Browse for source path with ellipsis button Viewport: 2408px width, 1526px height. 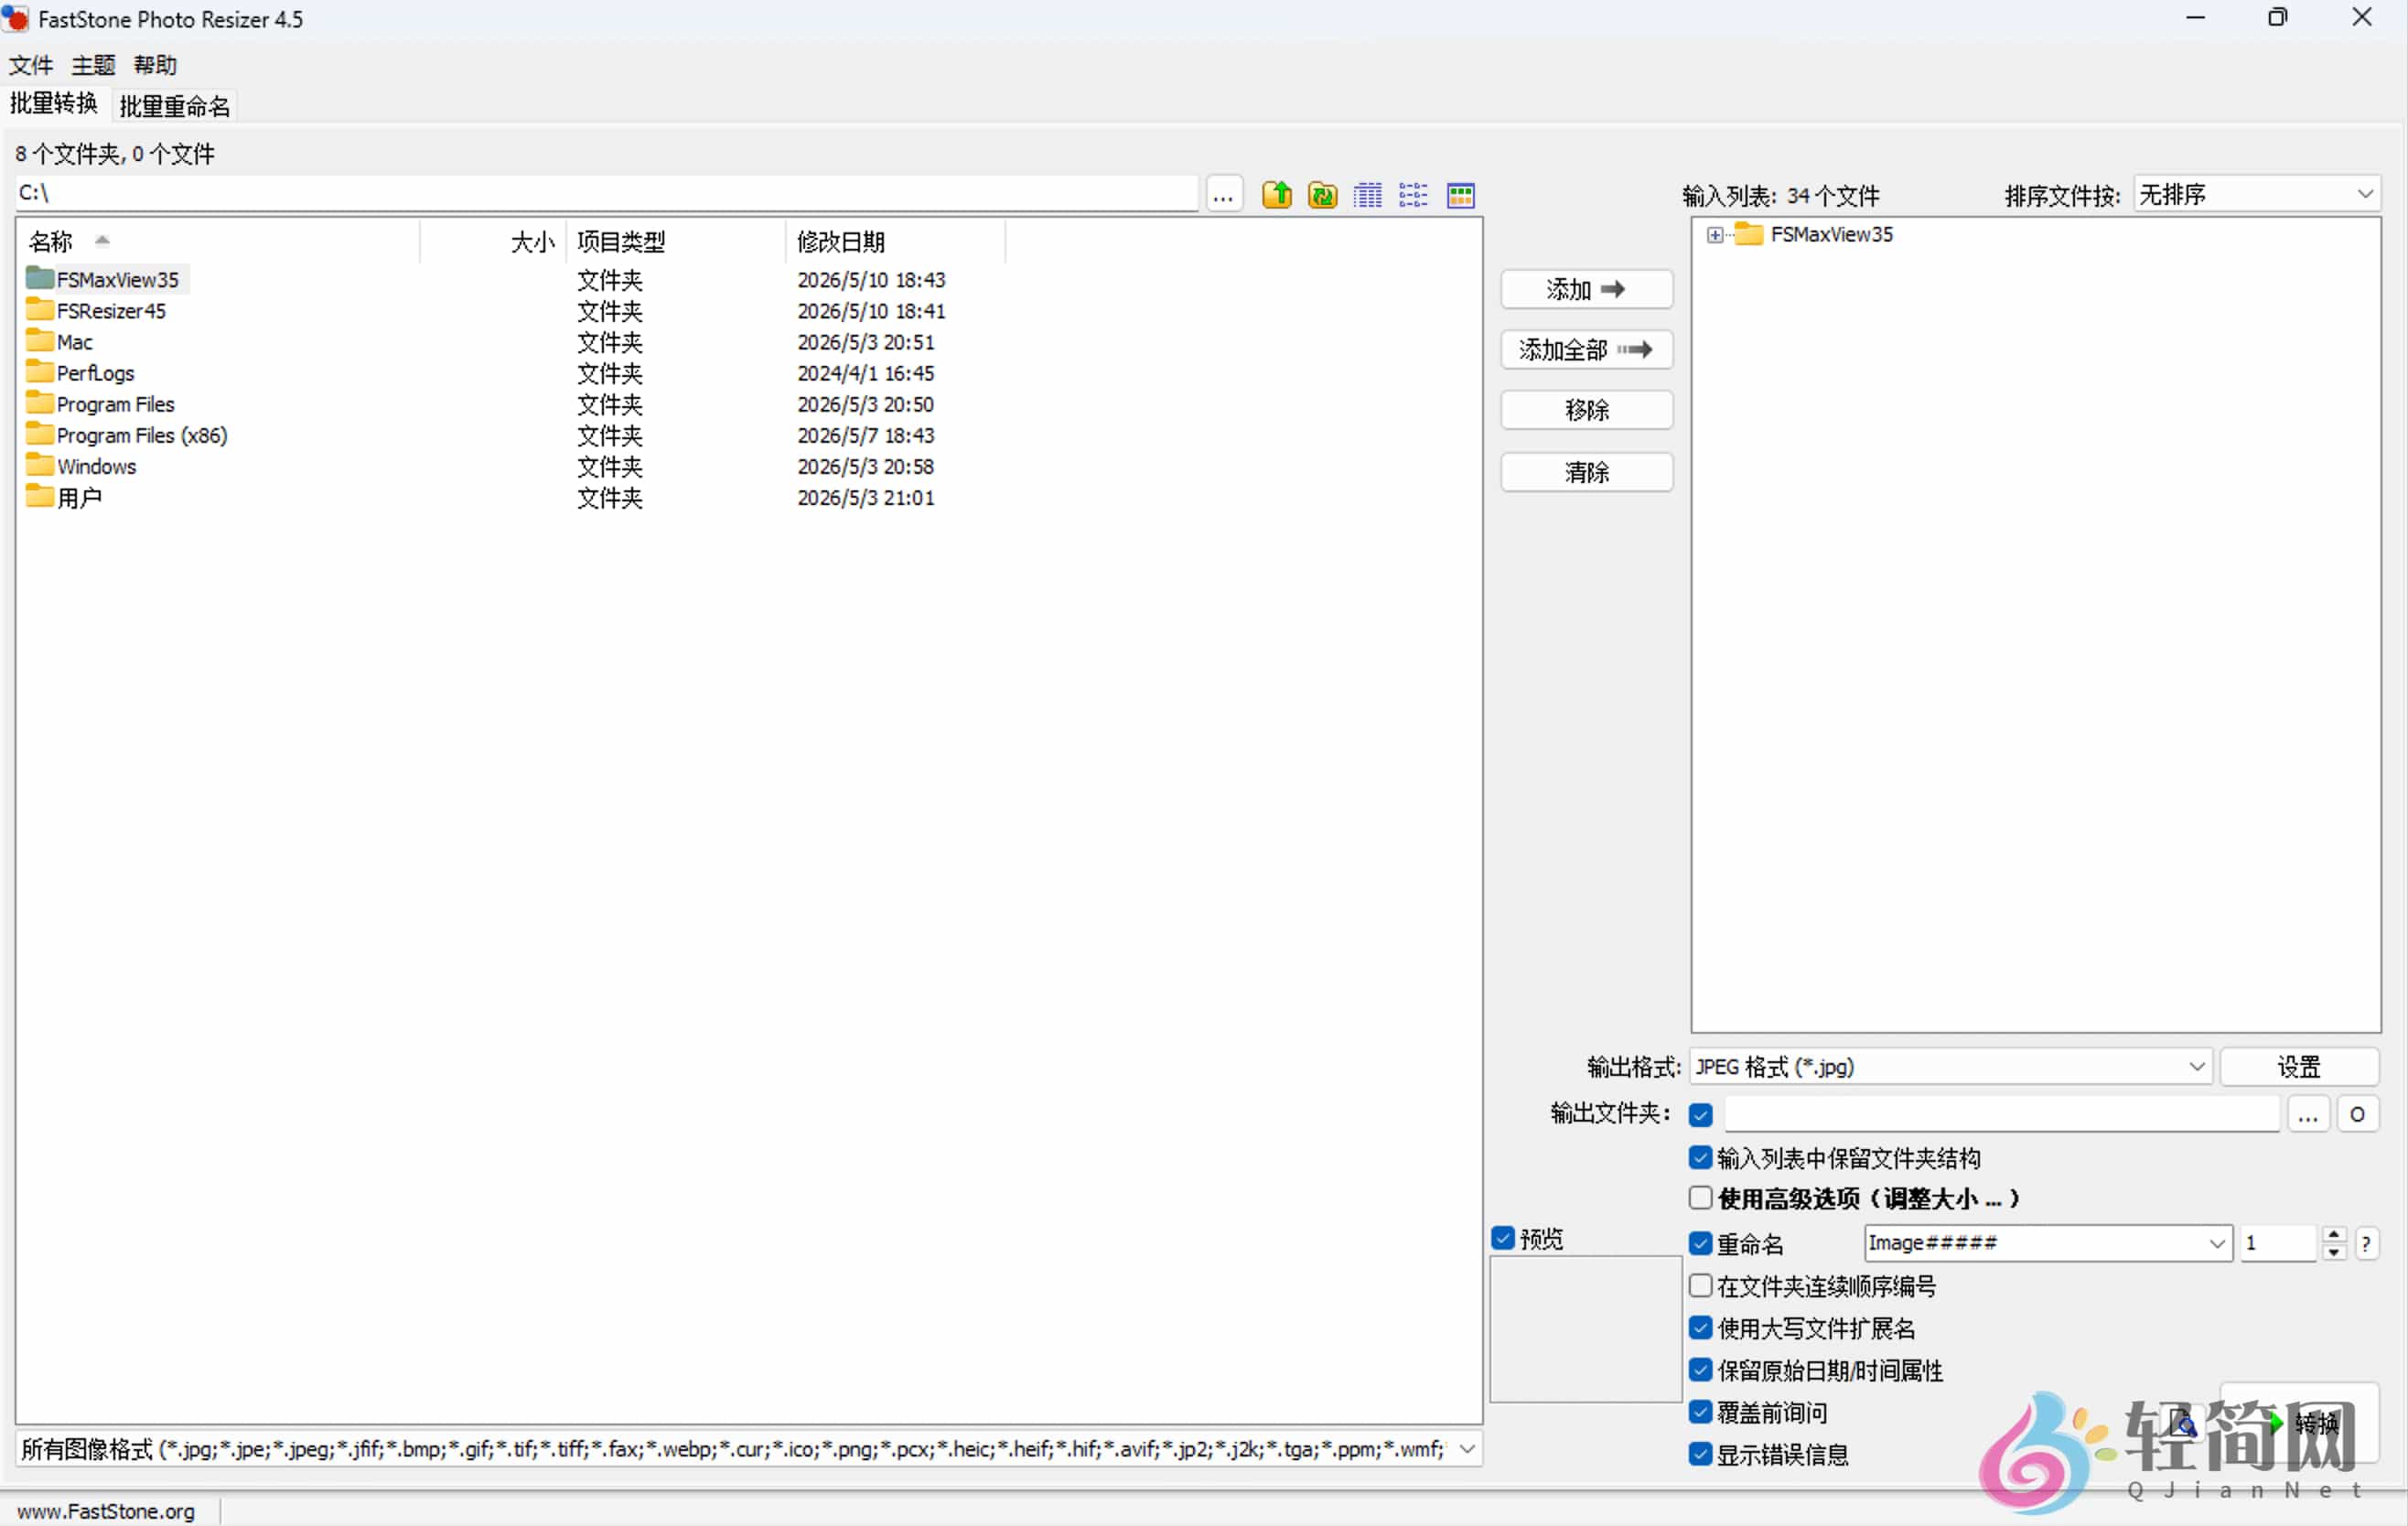(1223, 195)
